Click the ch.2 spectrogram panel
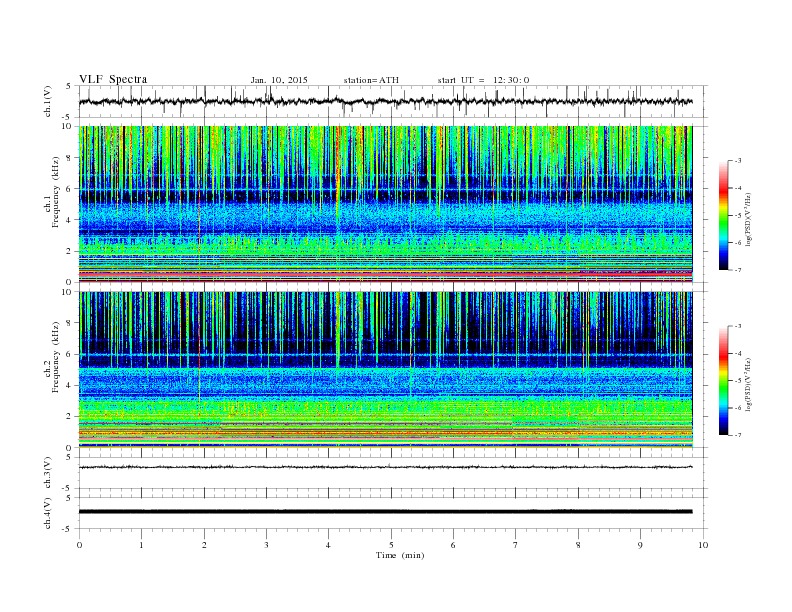 point(385,370)
